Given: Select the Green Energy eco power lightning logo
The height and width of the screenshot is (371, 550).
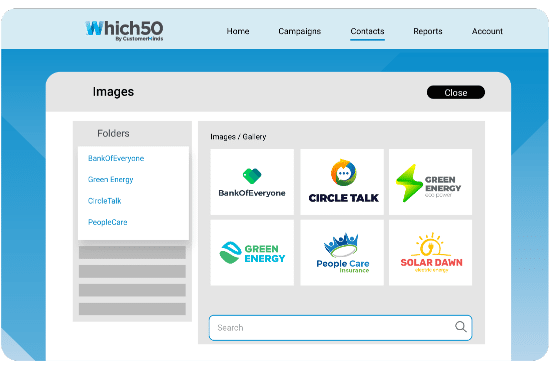Looking at the screenshot, I should coord(430,182).
